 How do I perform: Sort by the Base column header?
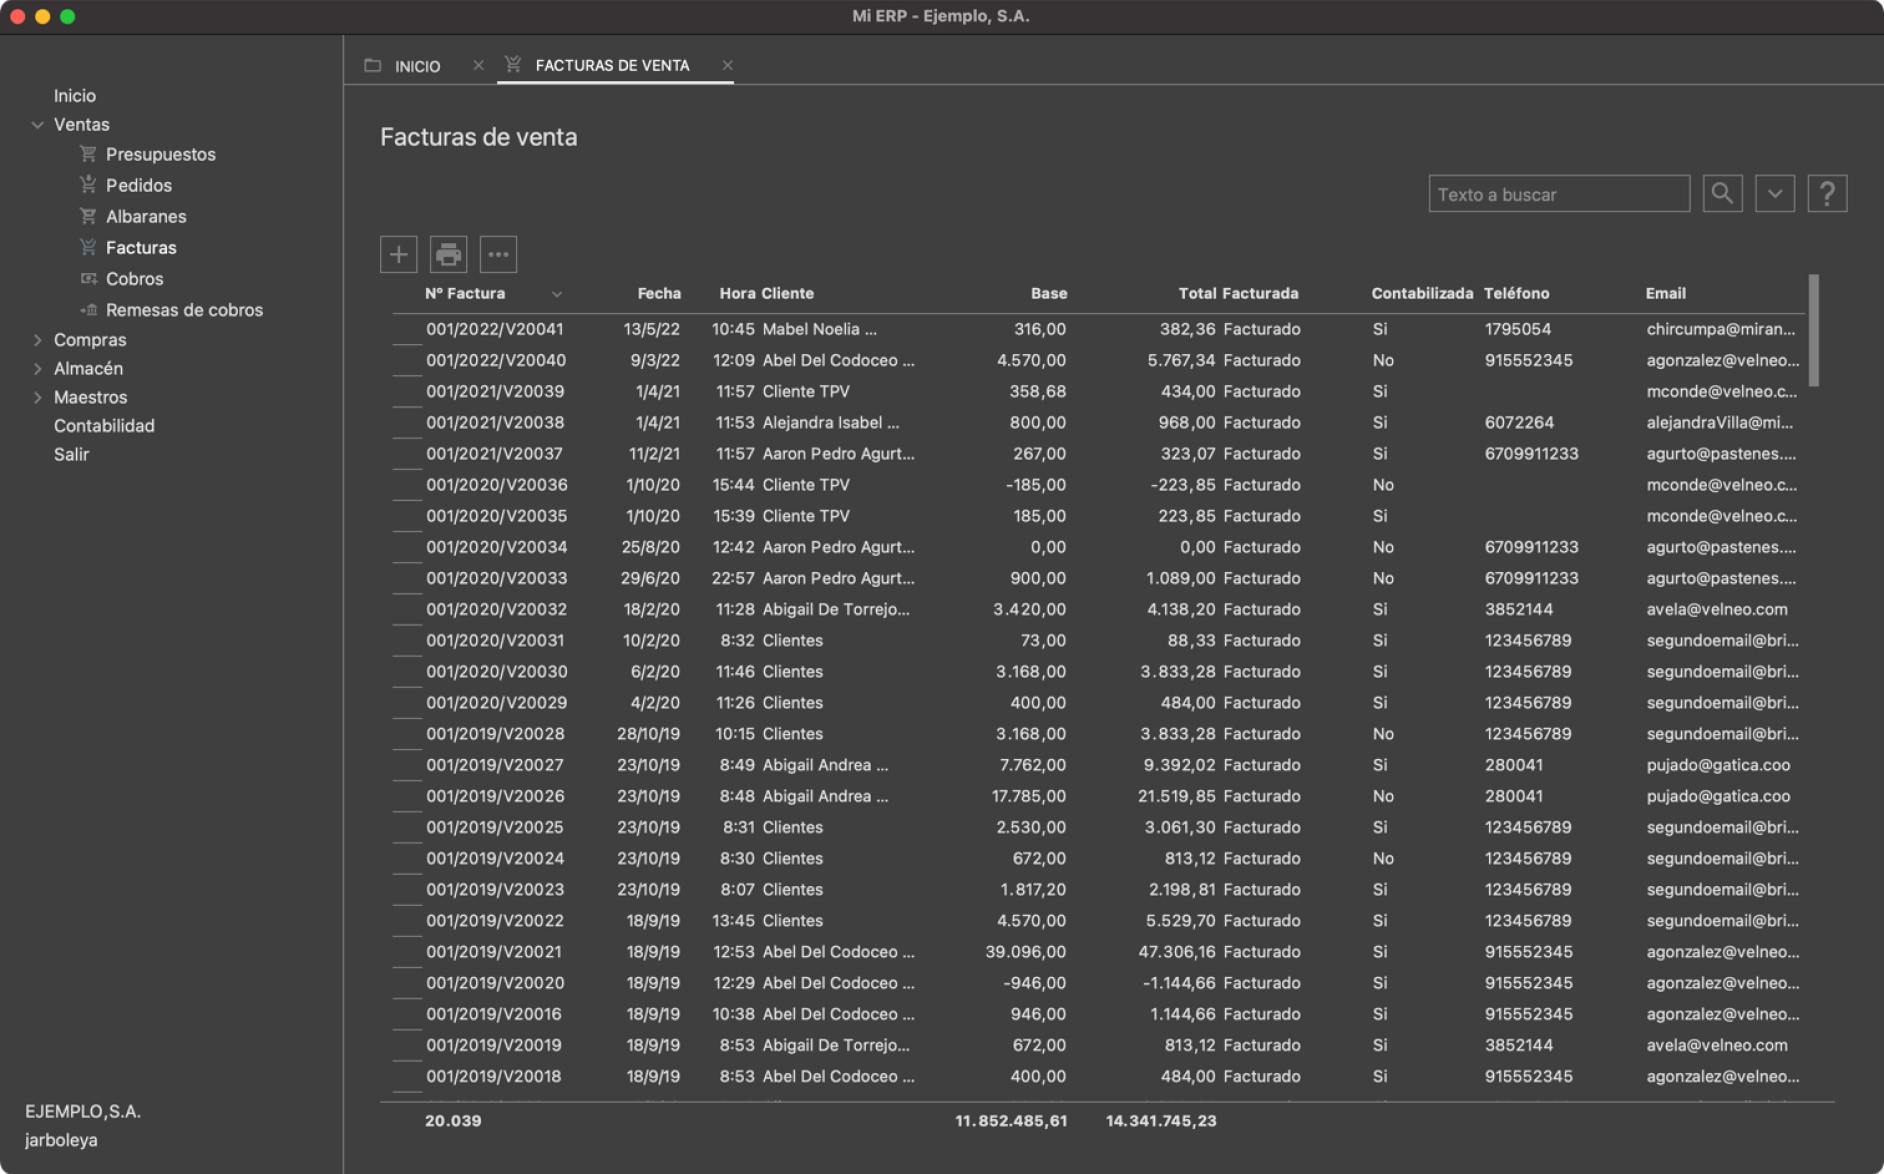pos(1049,293)
